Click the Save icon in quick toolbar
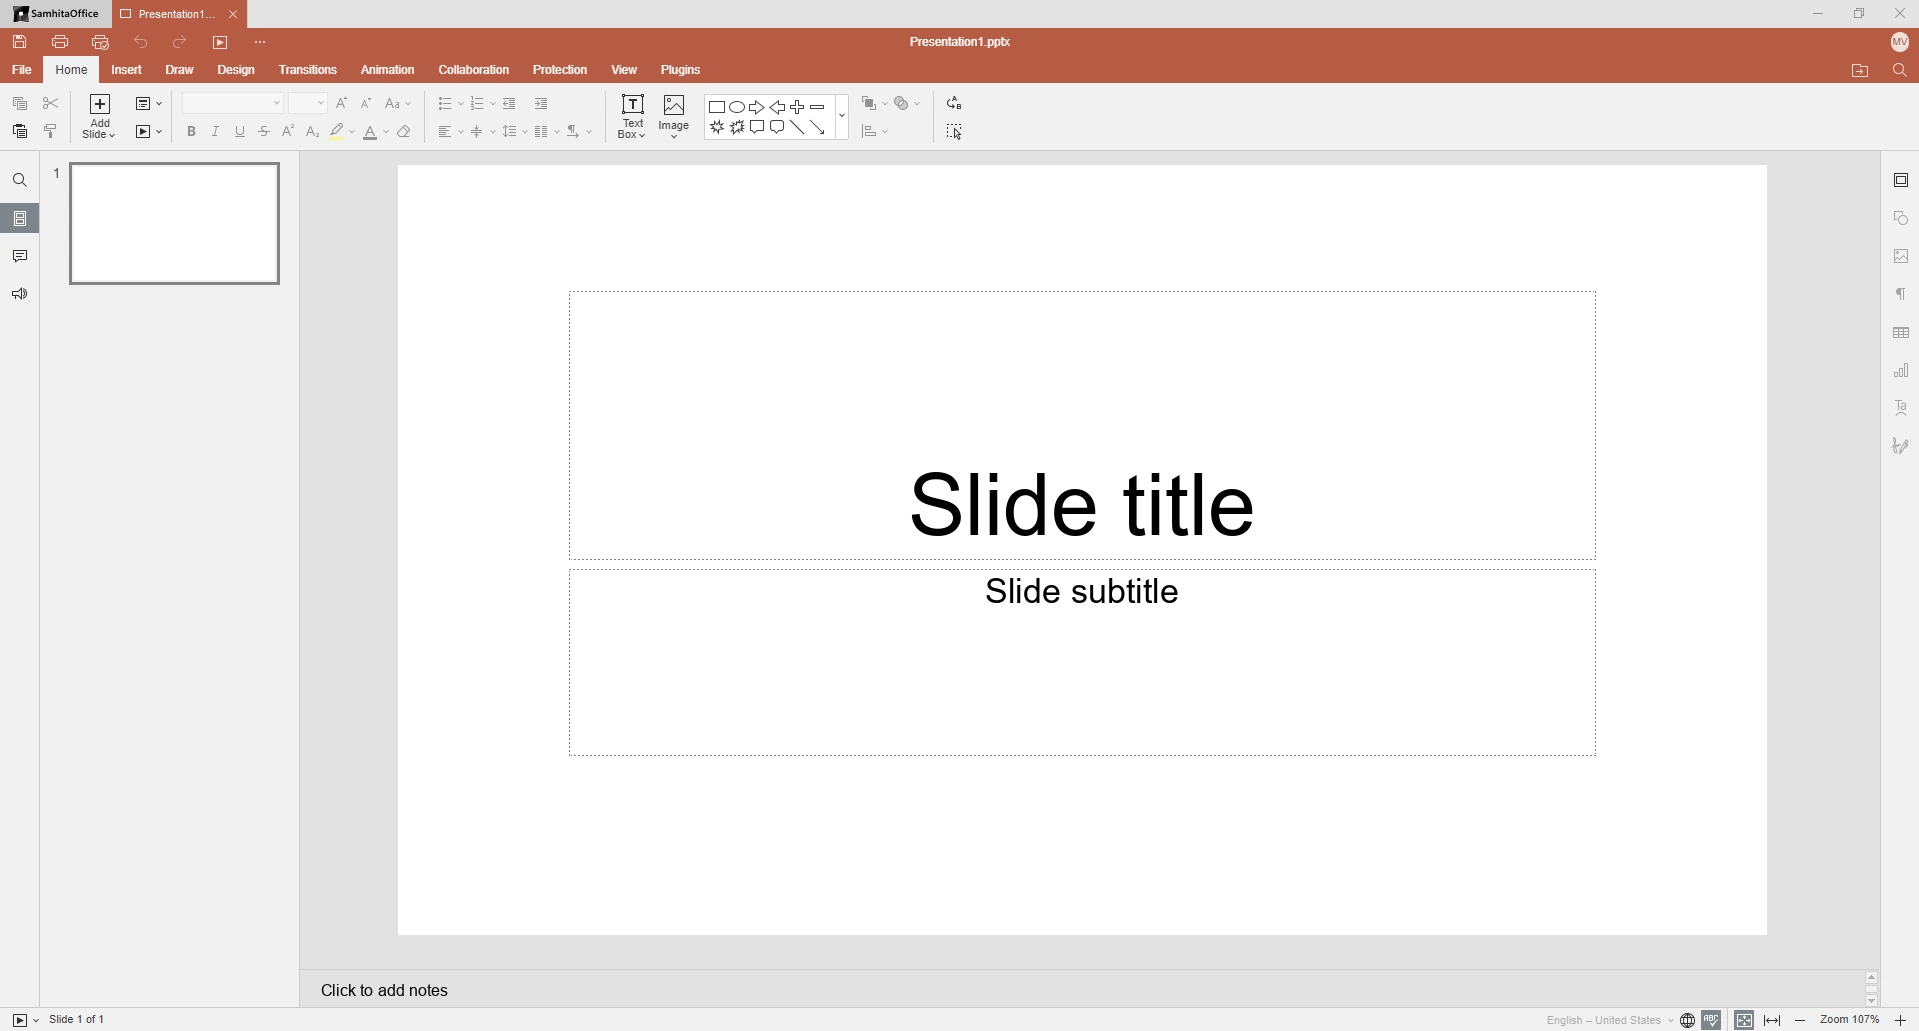Screen dimensions: 1919x1031 coord(20,42)
